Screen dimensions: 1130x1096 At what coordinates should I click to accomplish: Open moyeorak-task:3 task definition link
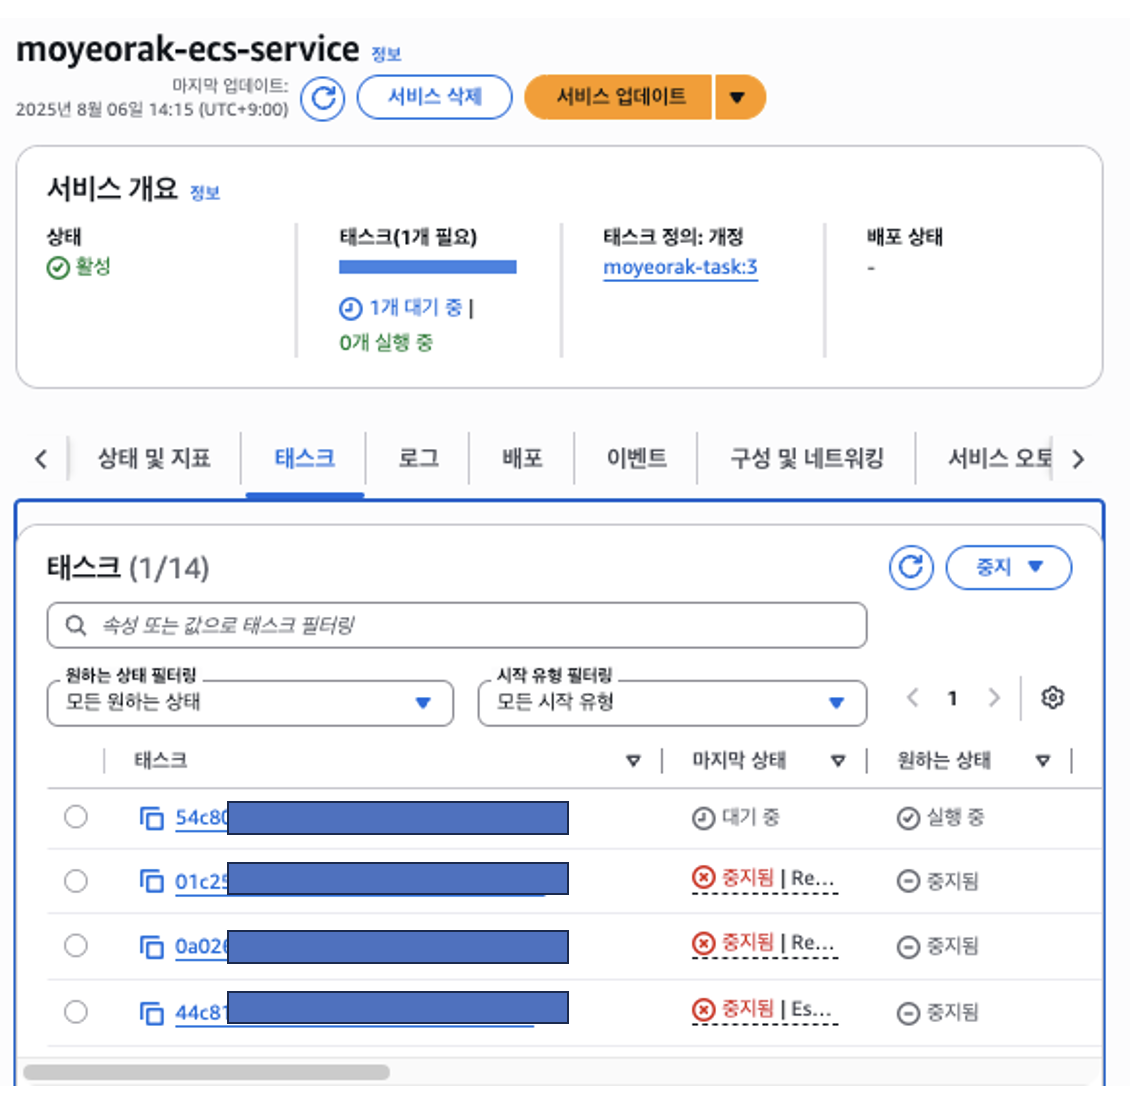pos(680,267)
